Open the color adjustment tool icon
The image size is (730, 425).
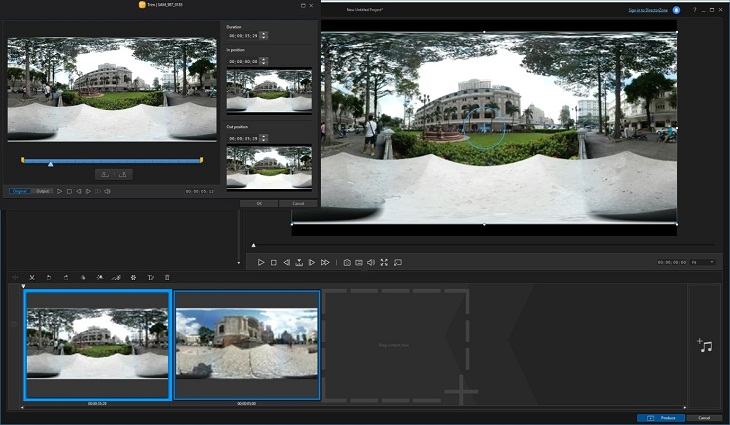click(x=83, y=277)
